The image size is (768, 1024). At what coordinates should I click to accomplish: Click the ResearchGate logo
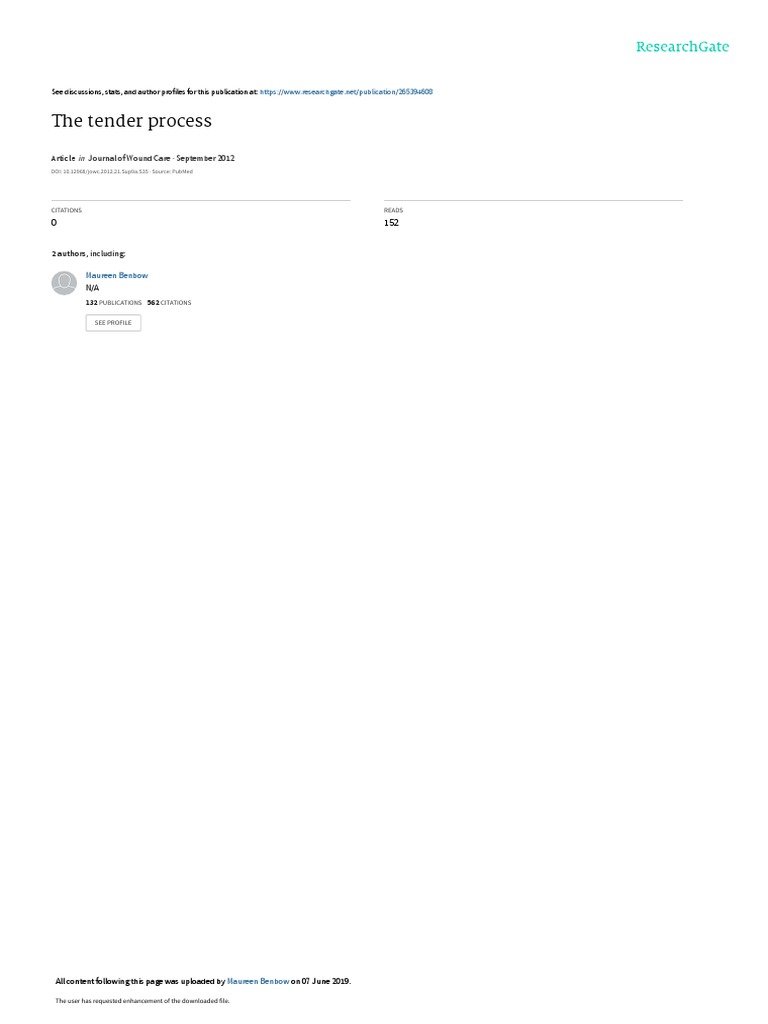coord(682,46)
